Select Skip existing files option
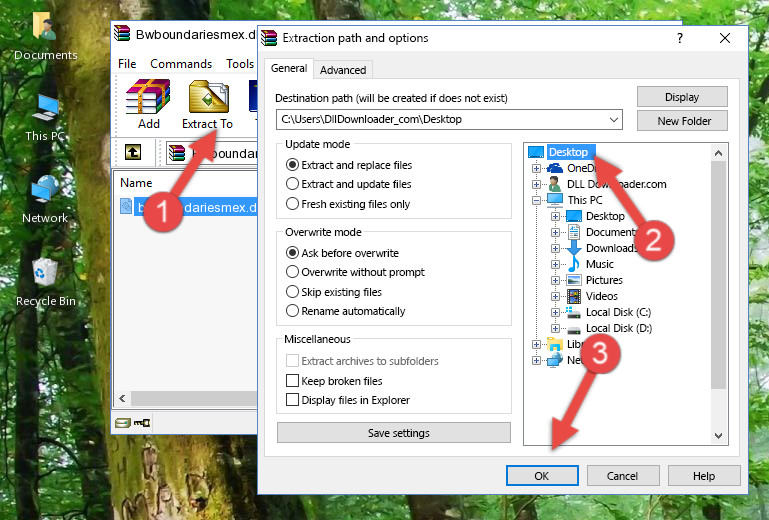This screenshot has width=769, height=520. pyautogui.click(x=292, y=292)
